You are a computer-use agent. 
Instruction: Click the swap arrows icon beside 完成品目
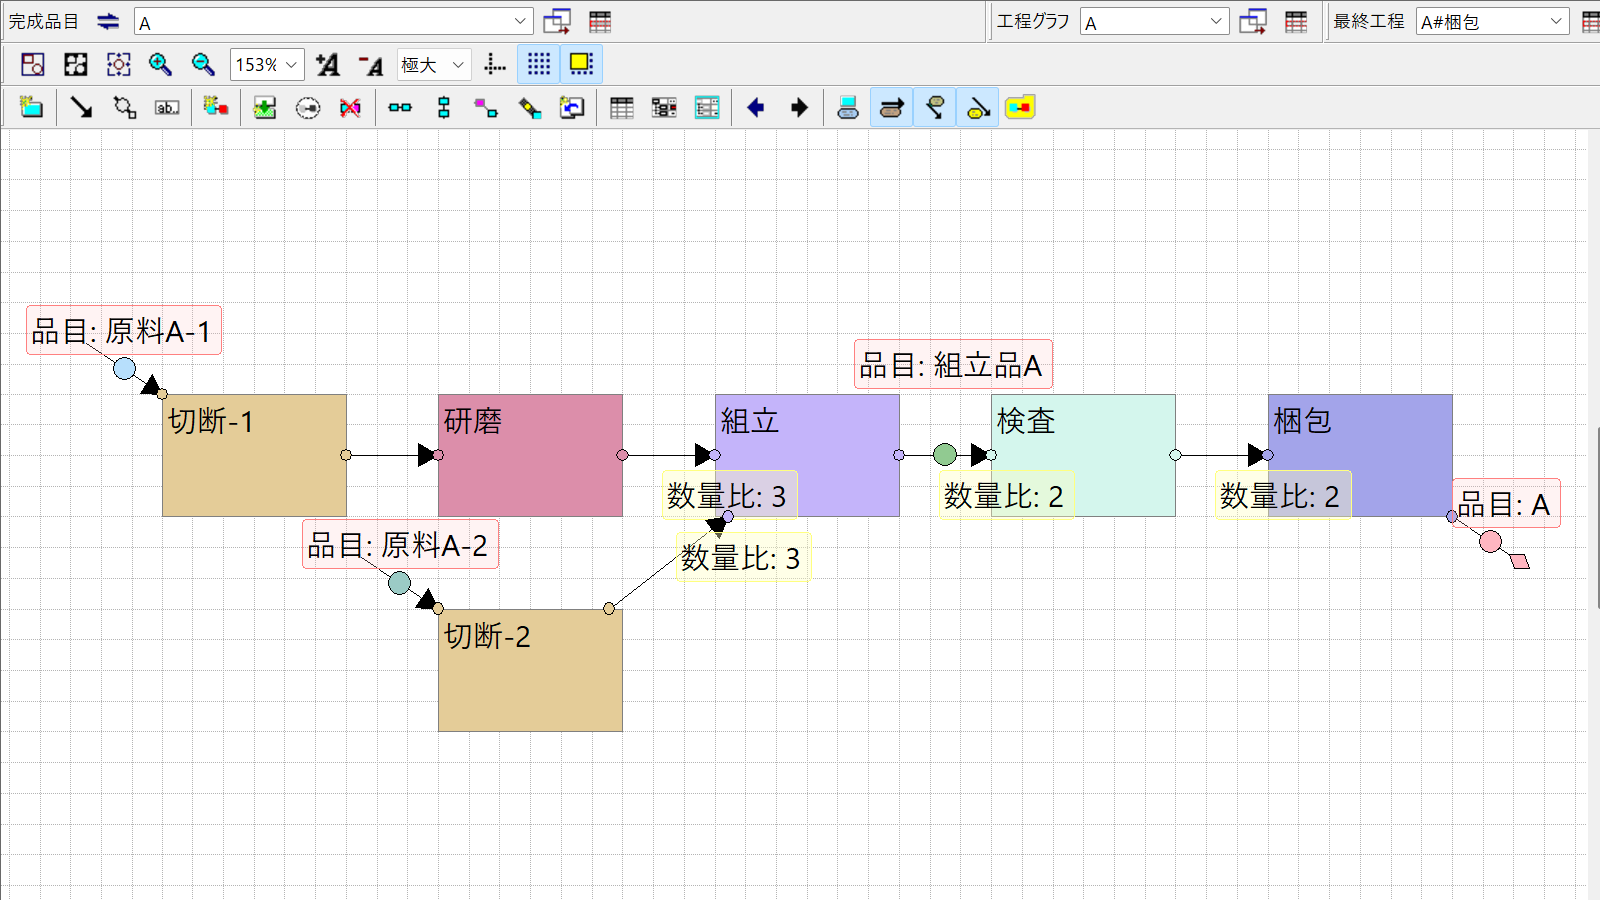108,22
